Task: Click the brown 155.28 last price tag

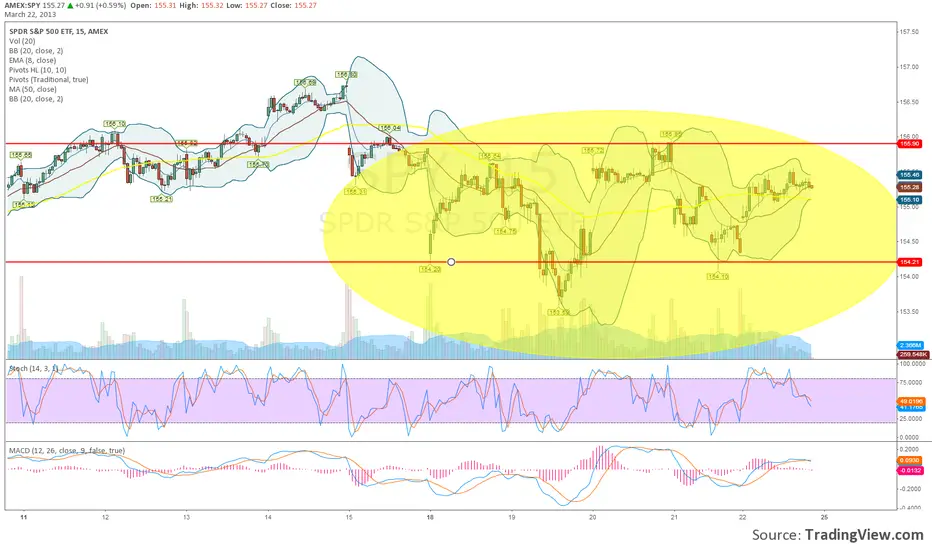Action: point(909,187)
